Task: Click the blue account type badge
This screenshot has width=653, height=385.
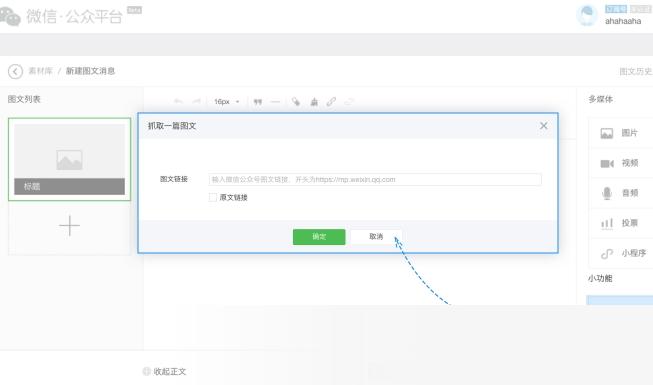Action: (x=616, y=9)
